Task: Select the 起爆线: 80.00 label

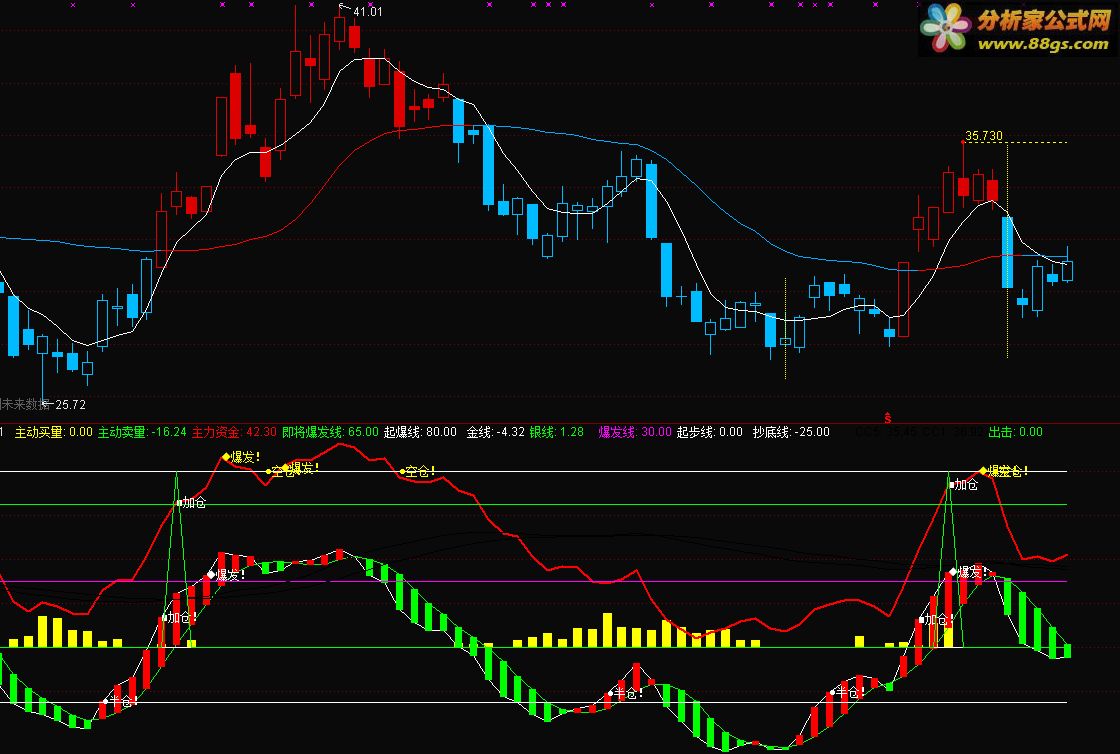Action: (x=420, y=432)
